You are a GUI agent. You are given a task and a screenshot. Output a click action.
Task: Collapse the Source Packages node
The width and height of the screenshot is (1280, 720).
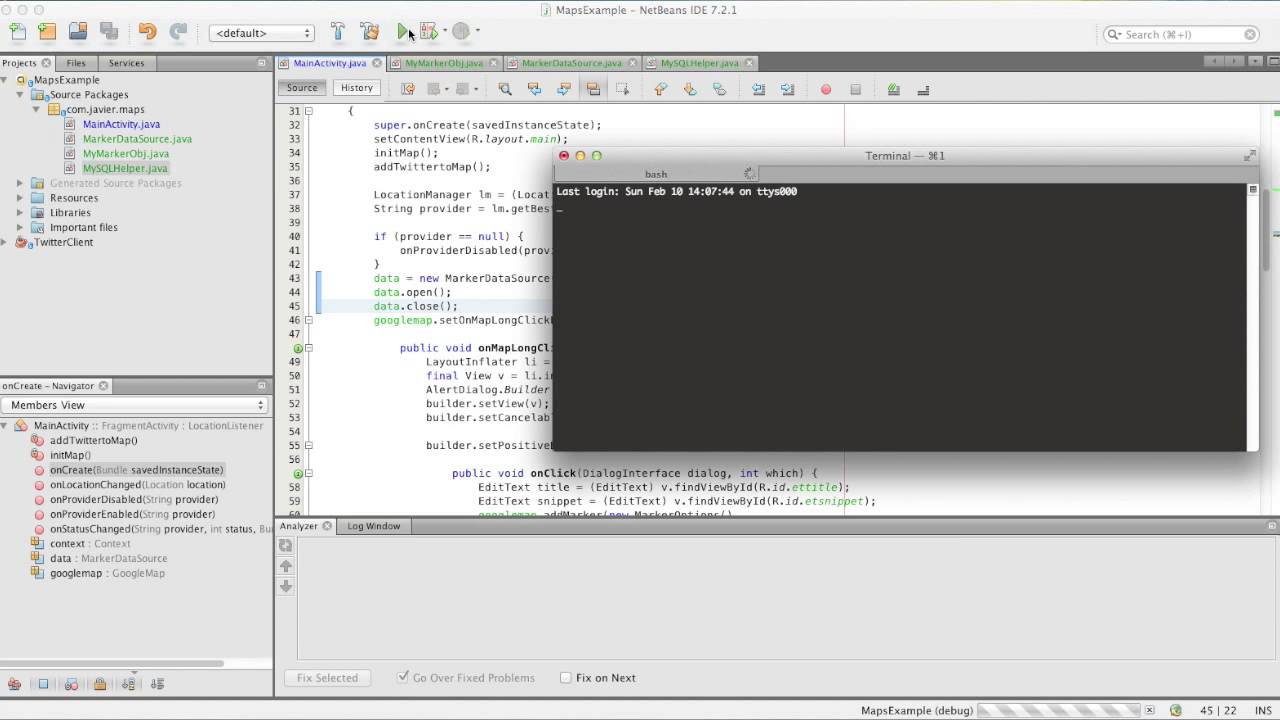20,95
